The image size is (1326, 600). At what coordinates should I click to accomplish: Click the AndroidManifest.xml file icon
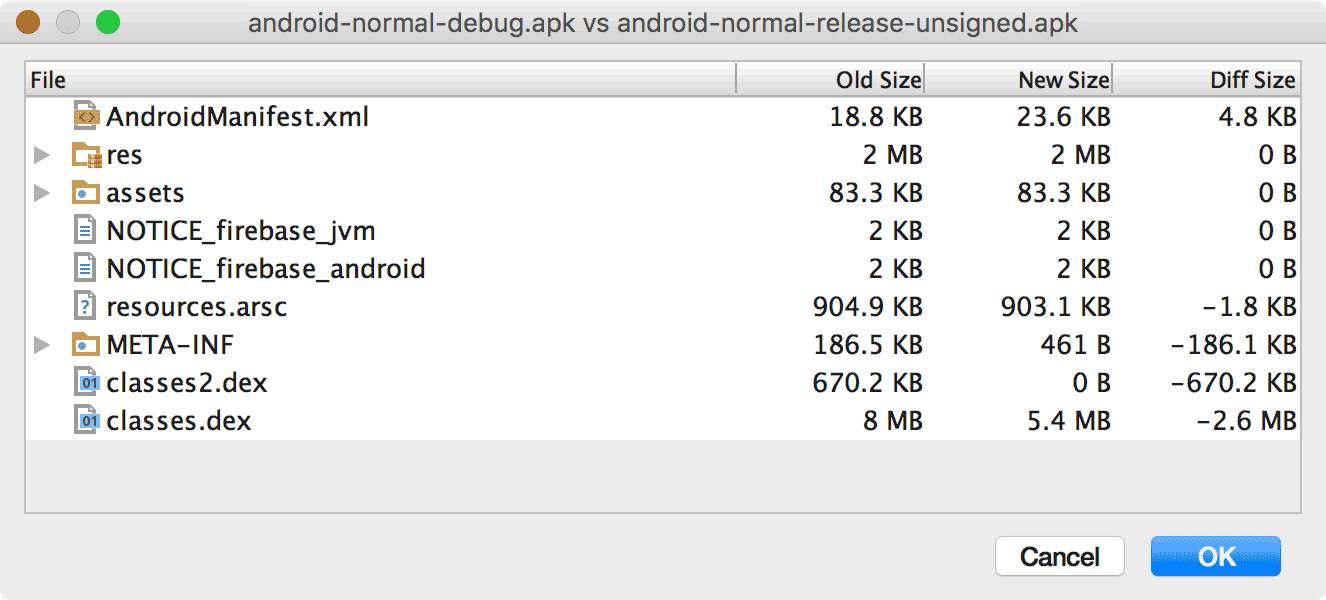coord(85,116)
